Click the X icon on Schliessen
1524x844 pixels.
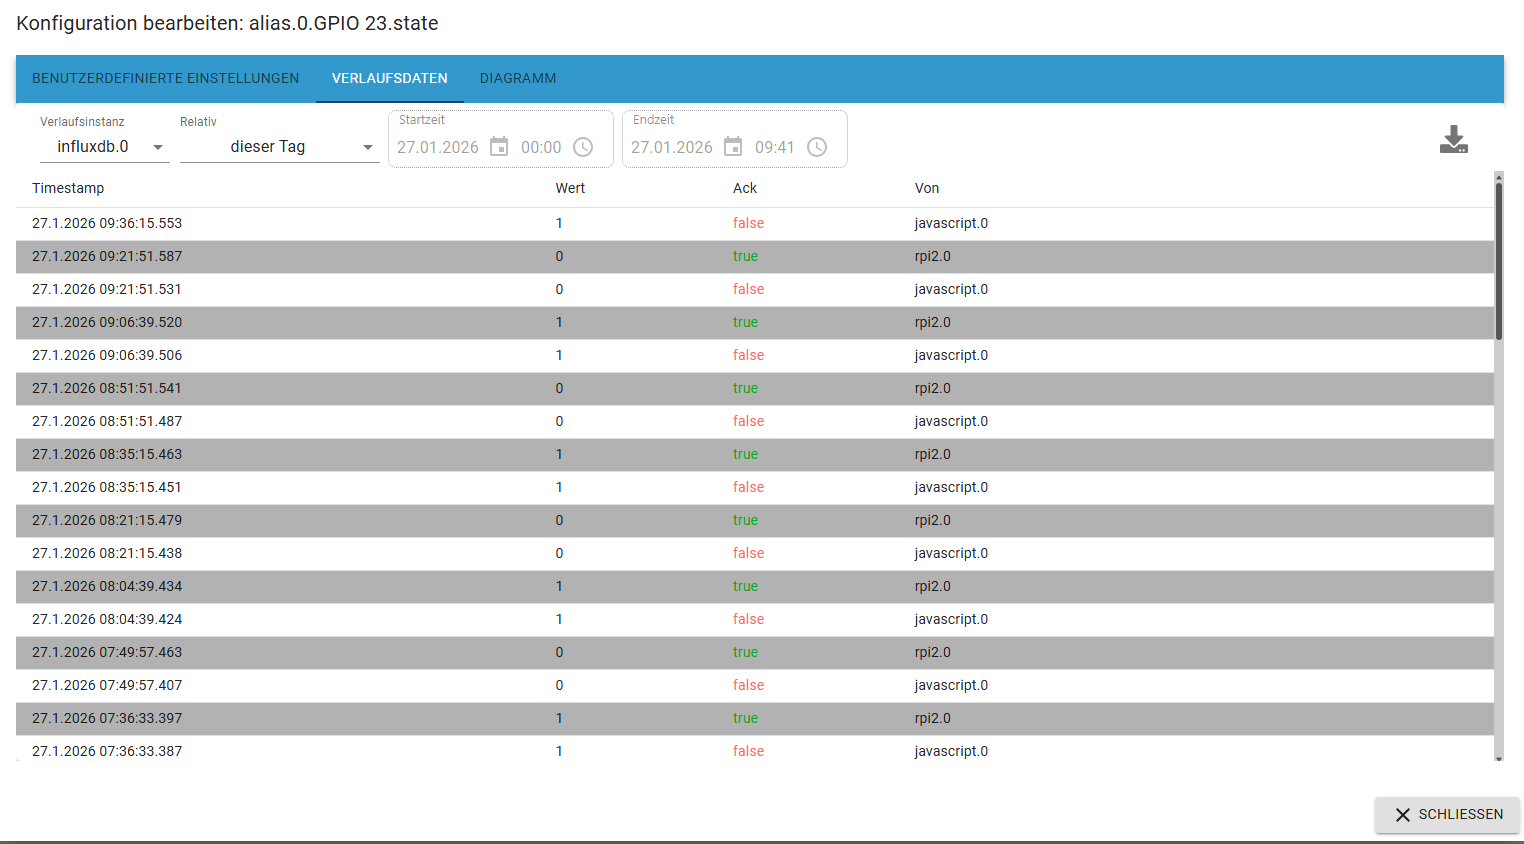1403,815
